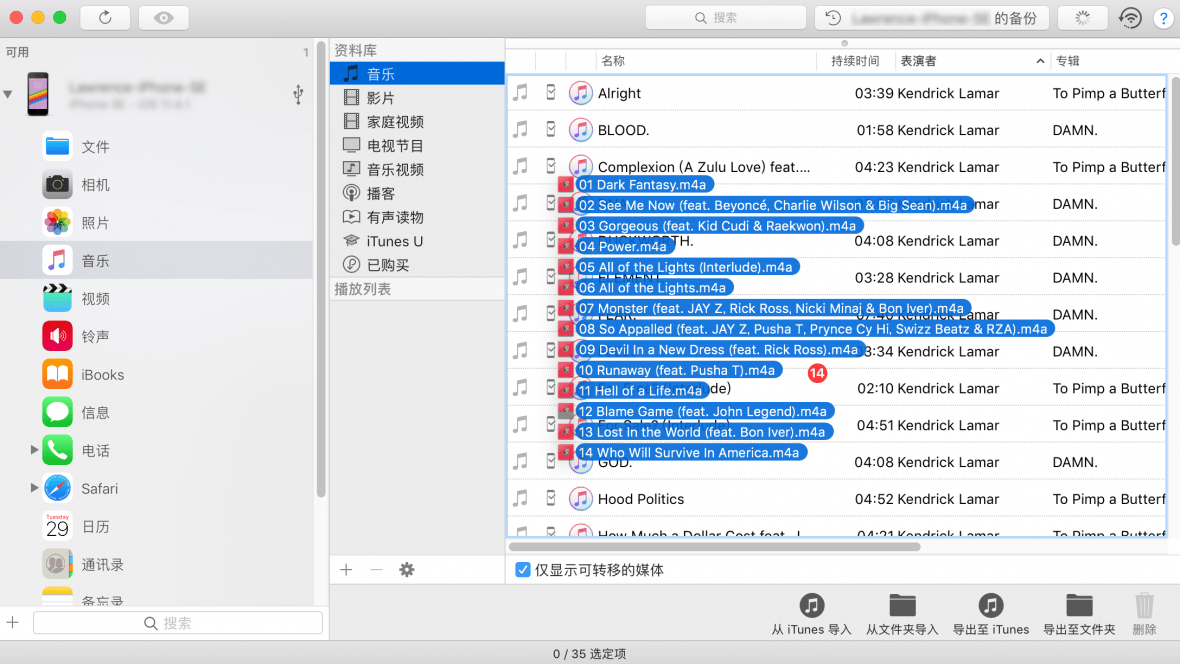Select 音乐 in the device sidebar
The width and height of the screenshot is (1180, 664).
point(156,260)
